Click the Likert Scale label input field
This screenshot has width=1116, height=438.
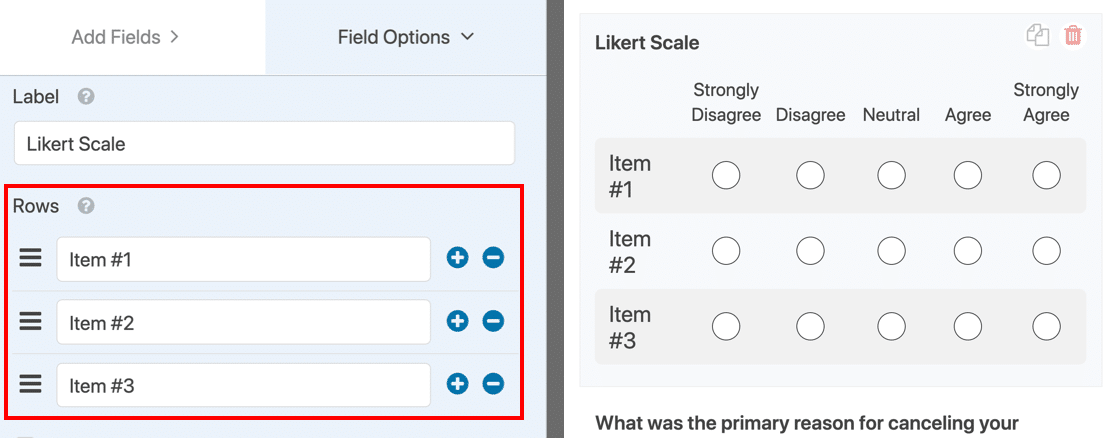pyautogui.click(x=264, y=143)
